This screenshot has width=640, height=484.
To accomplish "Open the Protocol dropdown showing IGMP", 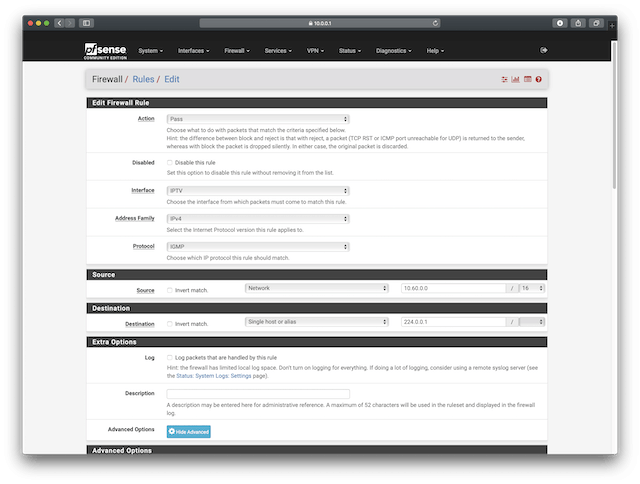I will click(258, 246).
